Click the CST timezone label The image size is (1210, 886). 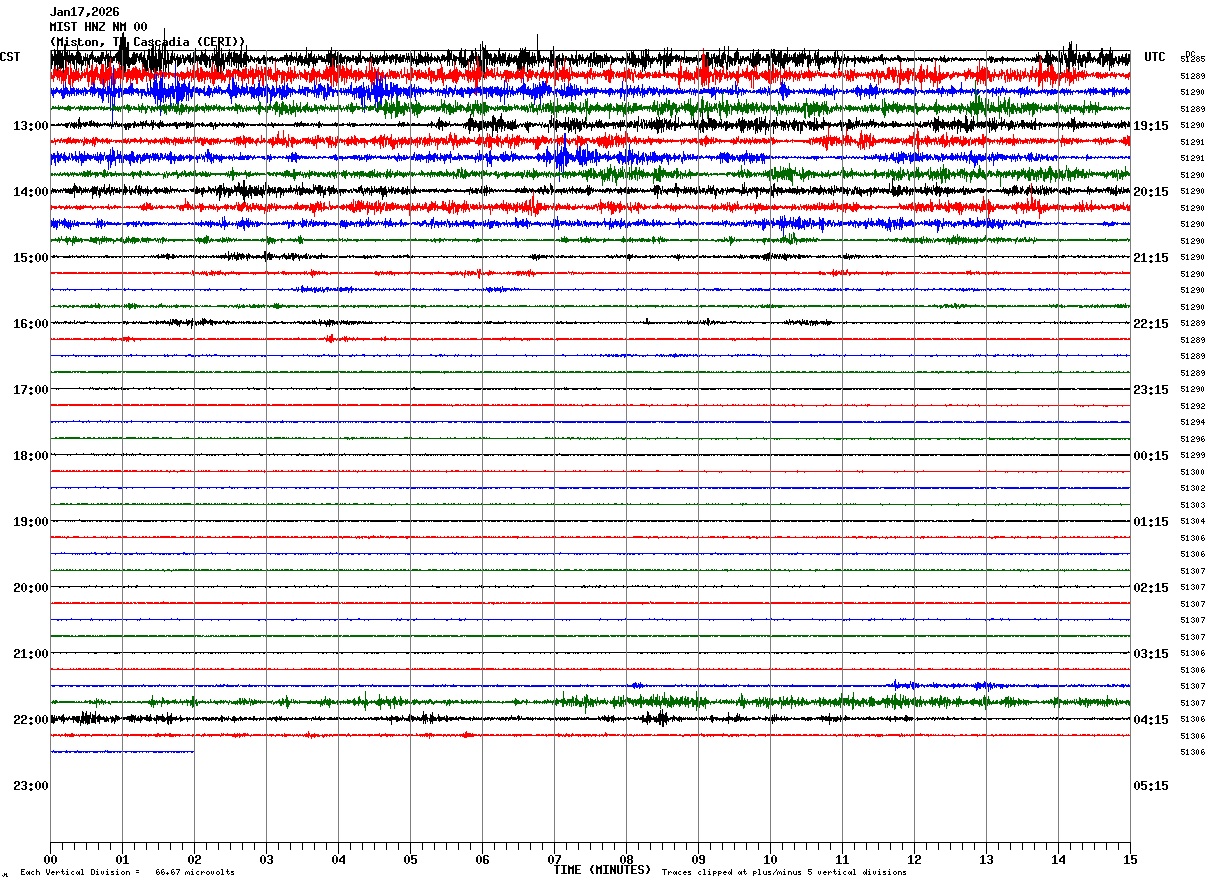10,57
